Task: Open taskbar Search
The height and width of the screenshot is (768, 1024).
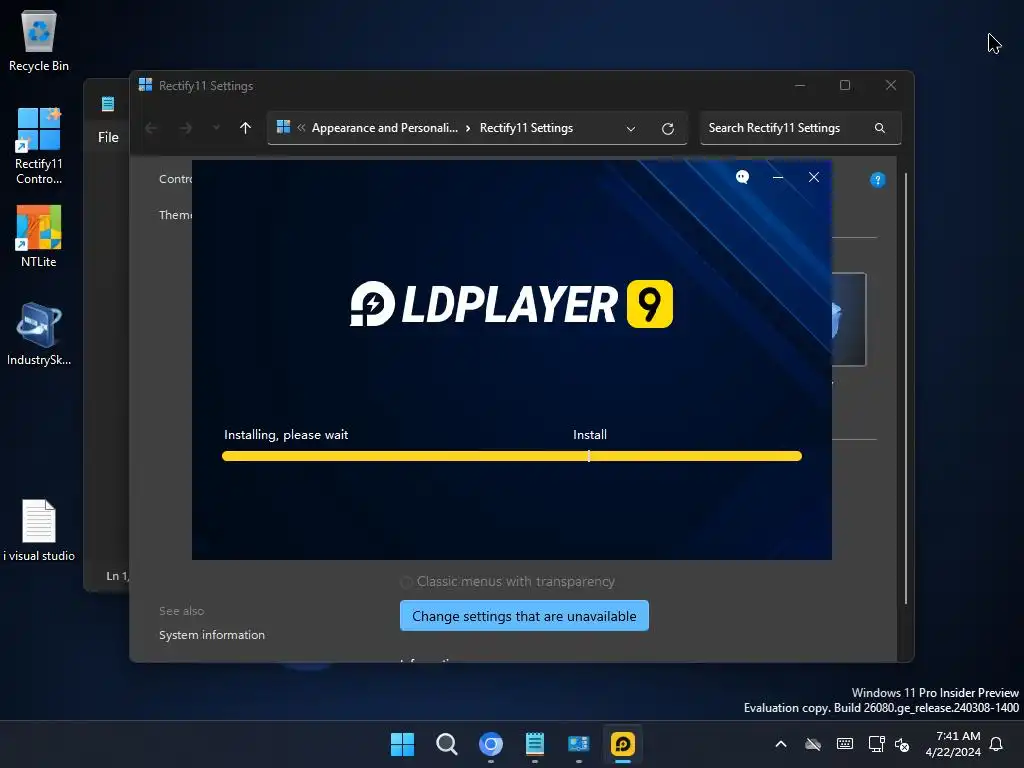Action: 447,744
